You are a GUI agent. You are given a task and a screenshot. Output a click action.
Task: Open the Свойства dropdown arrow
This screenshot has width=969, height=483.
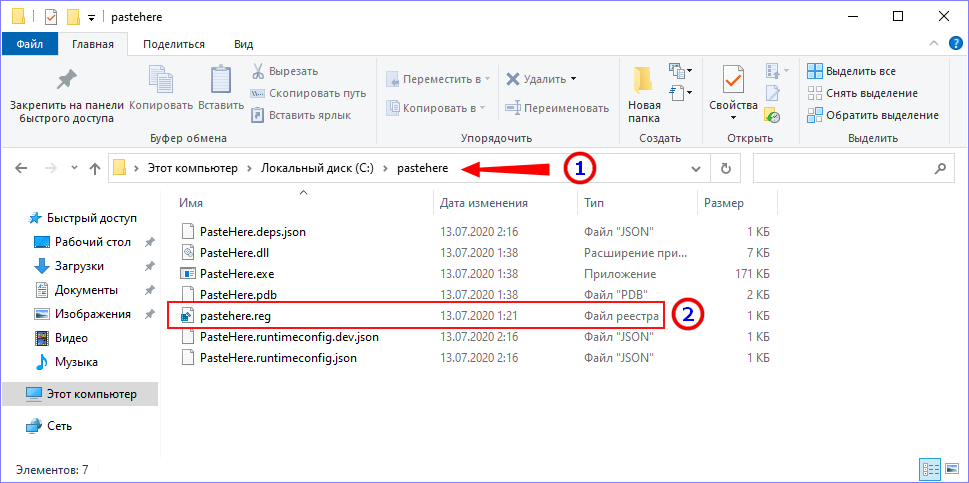click(733, 117)
